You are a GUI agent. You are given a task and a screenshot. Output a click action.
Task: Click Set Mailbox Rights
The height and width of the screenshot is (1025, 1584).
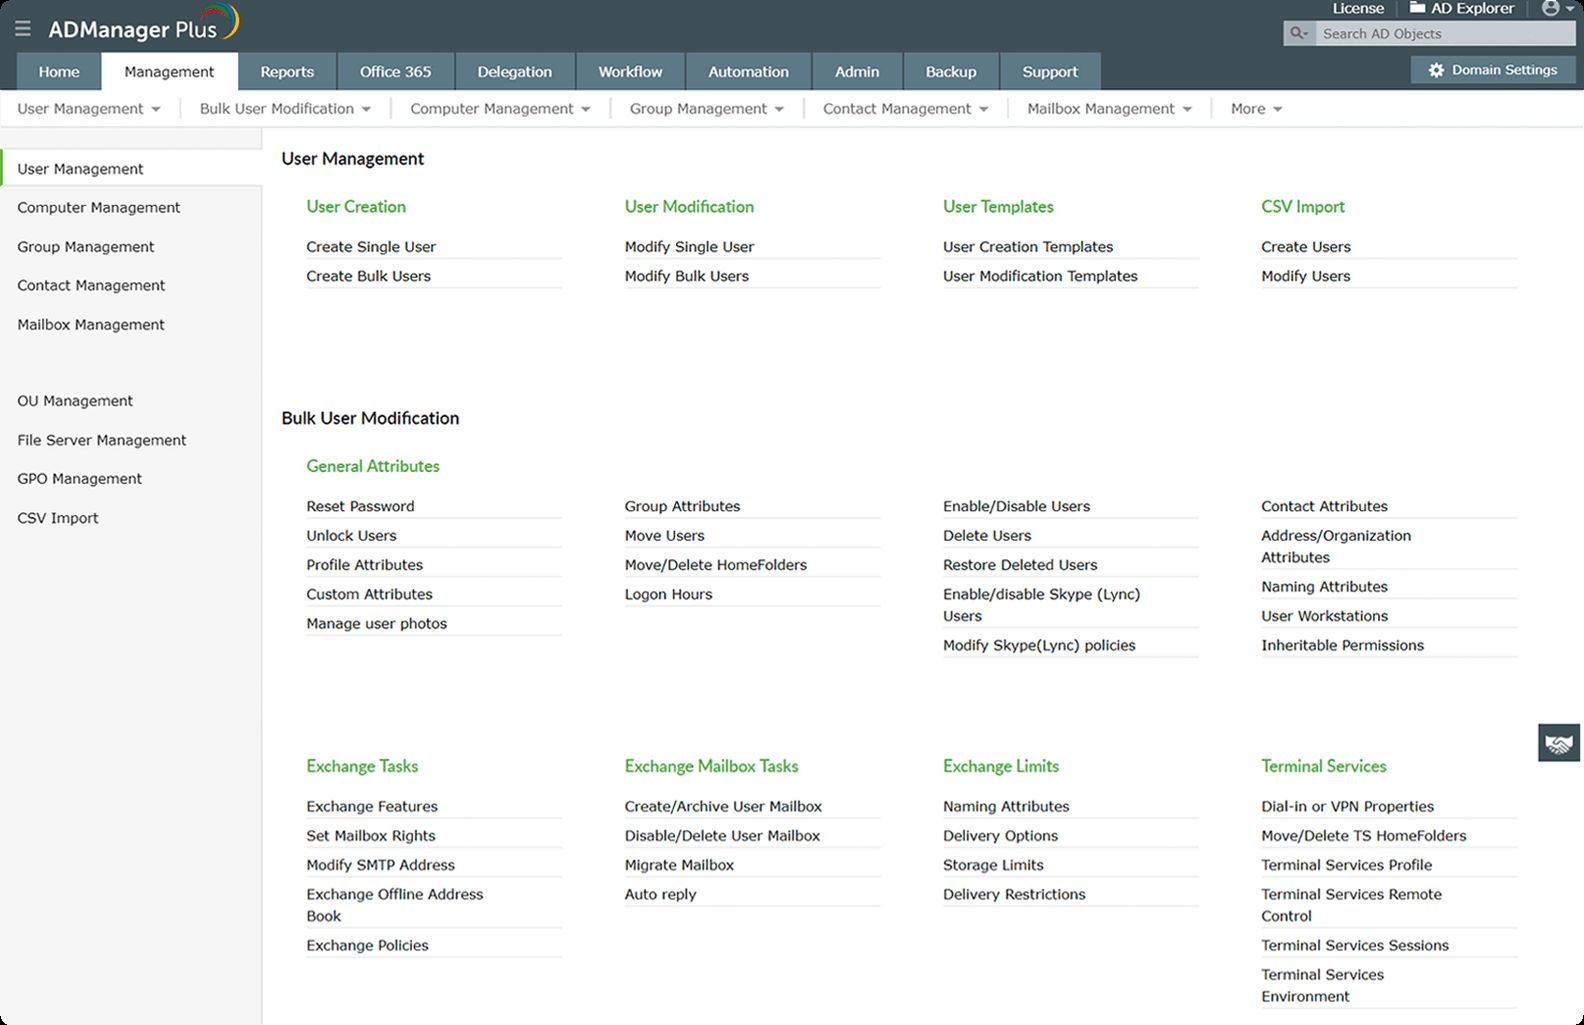(371, 836)
